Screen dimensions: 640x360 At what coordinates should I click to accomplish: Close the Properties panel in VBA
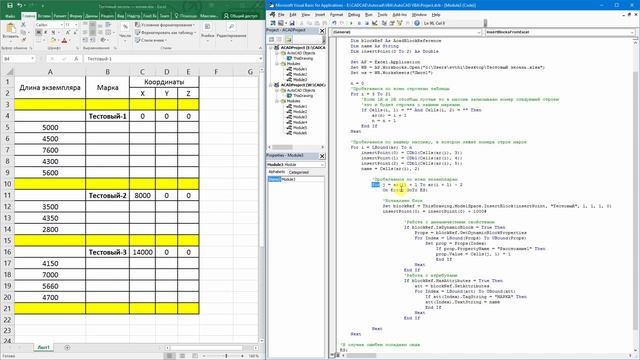click(x=322, y=156)
